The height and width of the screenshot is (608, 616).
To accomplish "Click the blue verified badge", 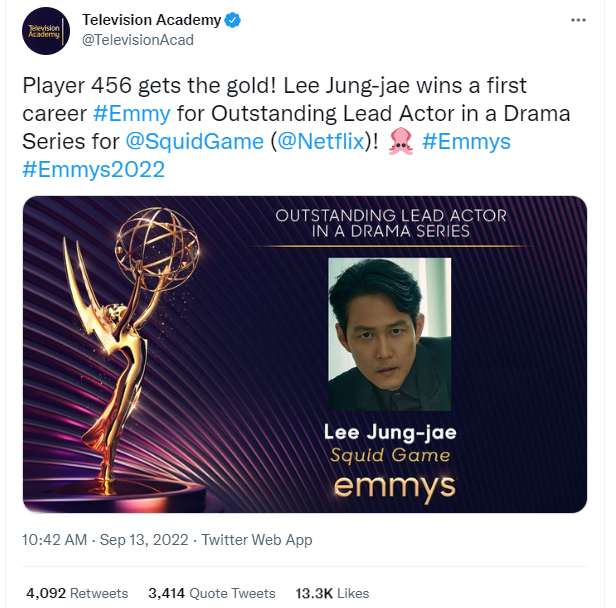I will pos(231,19).
